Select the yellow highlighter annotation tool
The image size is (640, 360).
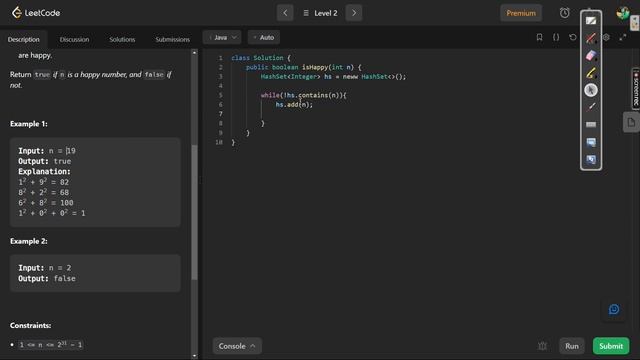pyautogui.click(x=591, y=73)
